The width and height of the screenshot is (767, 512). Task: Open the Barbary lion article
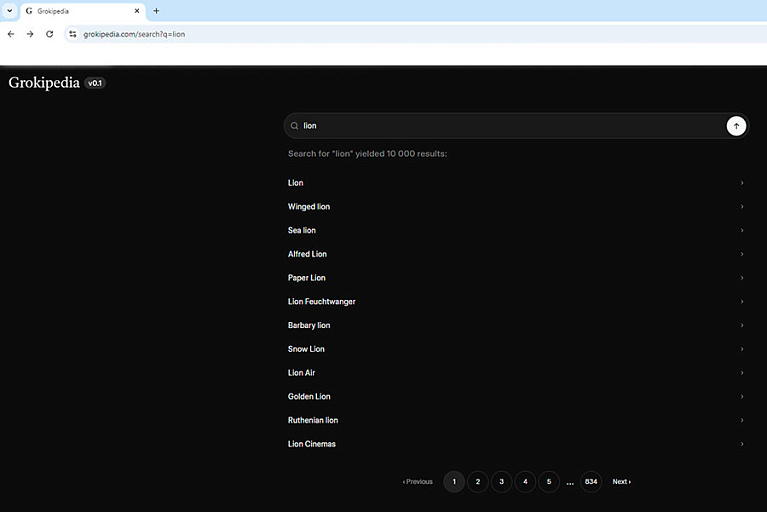coord(309,326)
